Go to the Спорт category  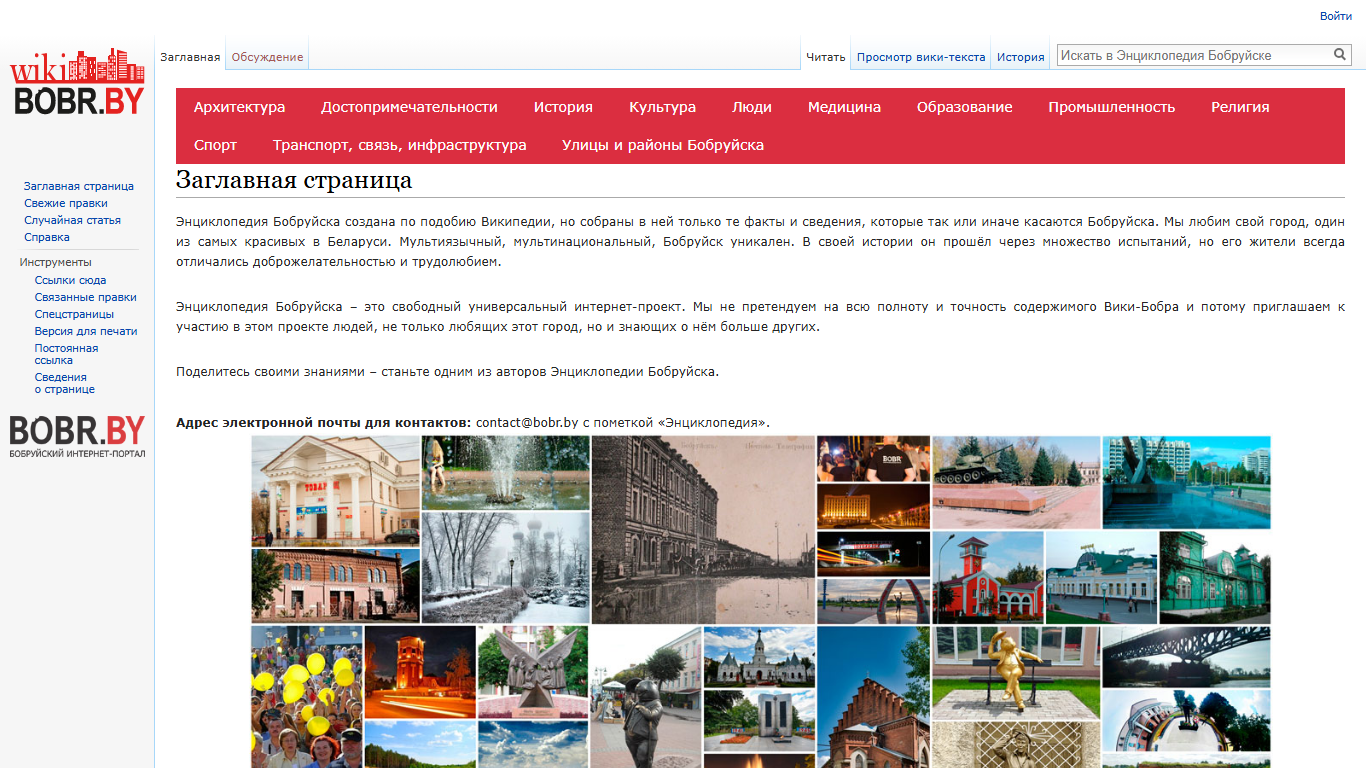click(215, 145)
